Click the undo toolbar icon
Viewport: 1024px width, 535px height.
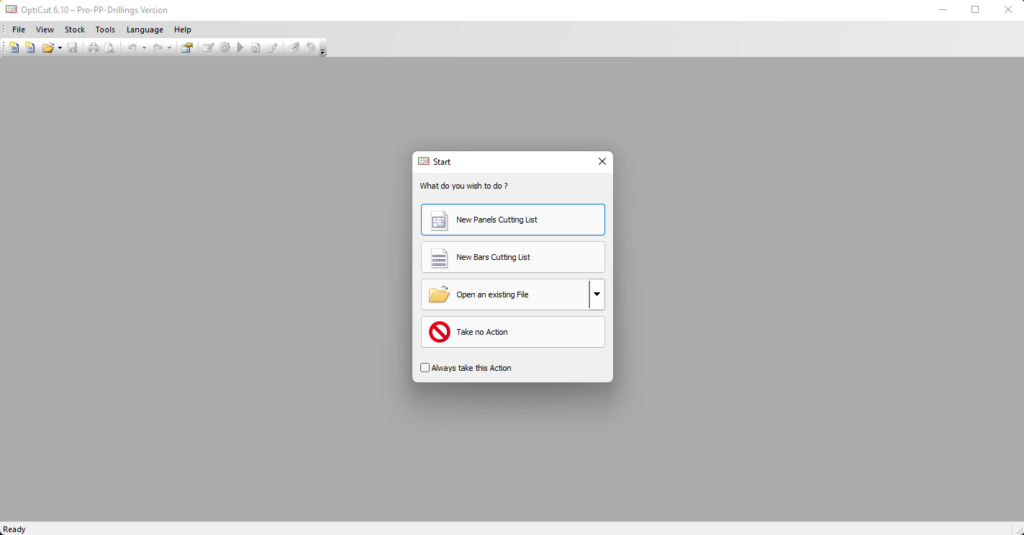coord(132,48)
